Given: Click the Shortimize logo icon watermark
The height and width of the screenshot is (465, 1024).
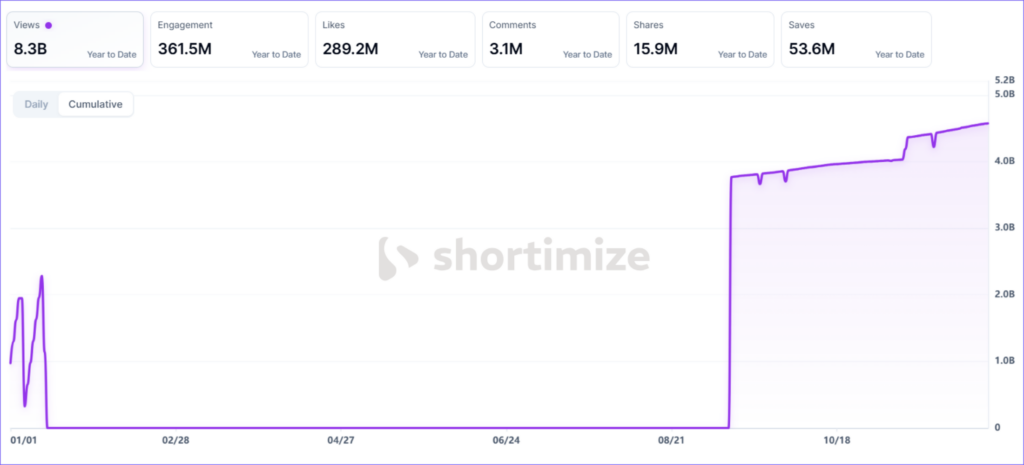Looking at the screenshot, I should click(x=399, y=257).
